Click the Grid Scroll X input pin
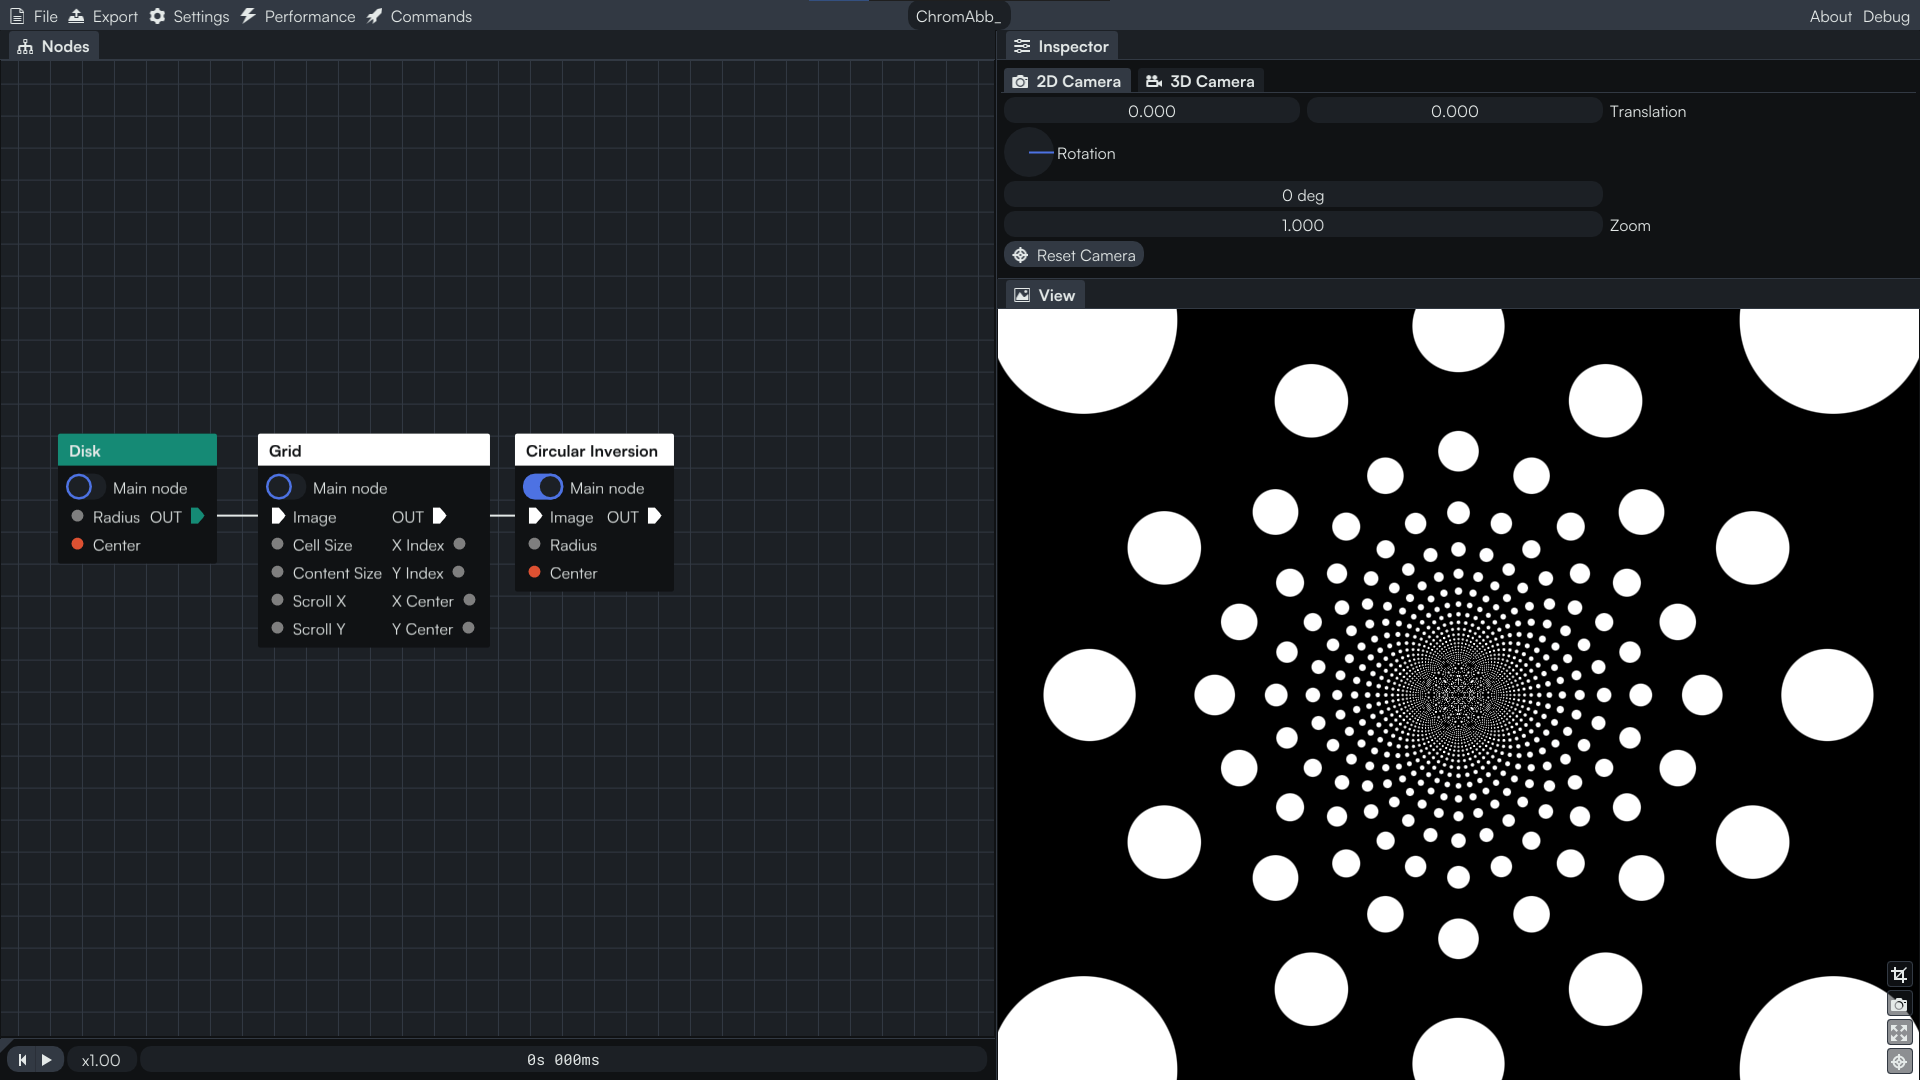This screenshot has height=1080, width=1920. [277, 600]
